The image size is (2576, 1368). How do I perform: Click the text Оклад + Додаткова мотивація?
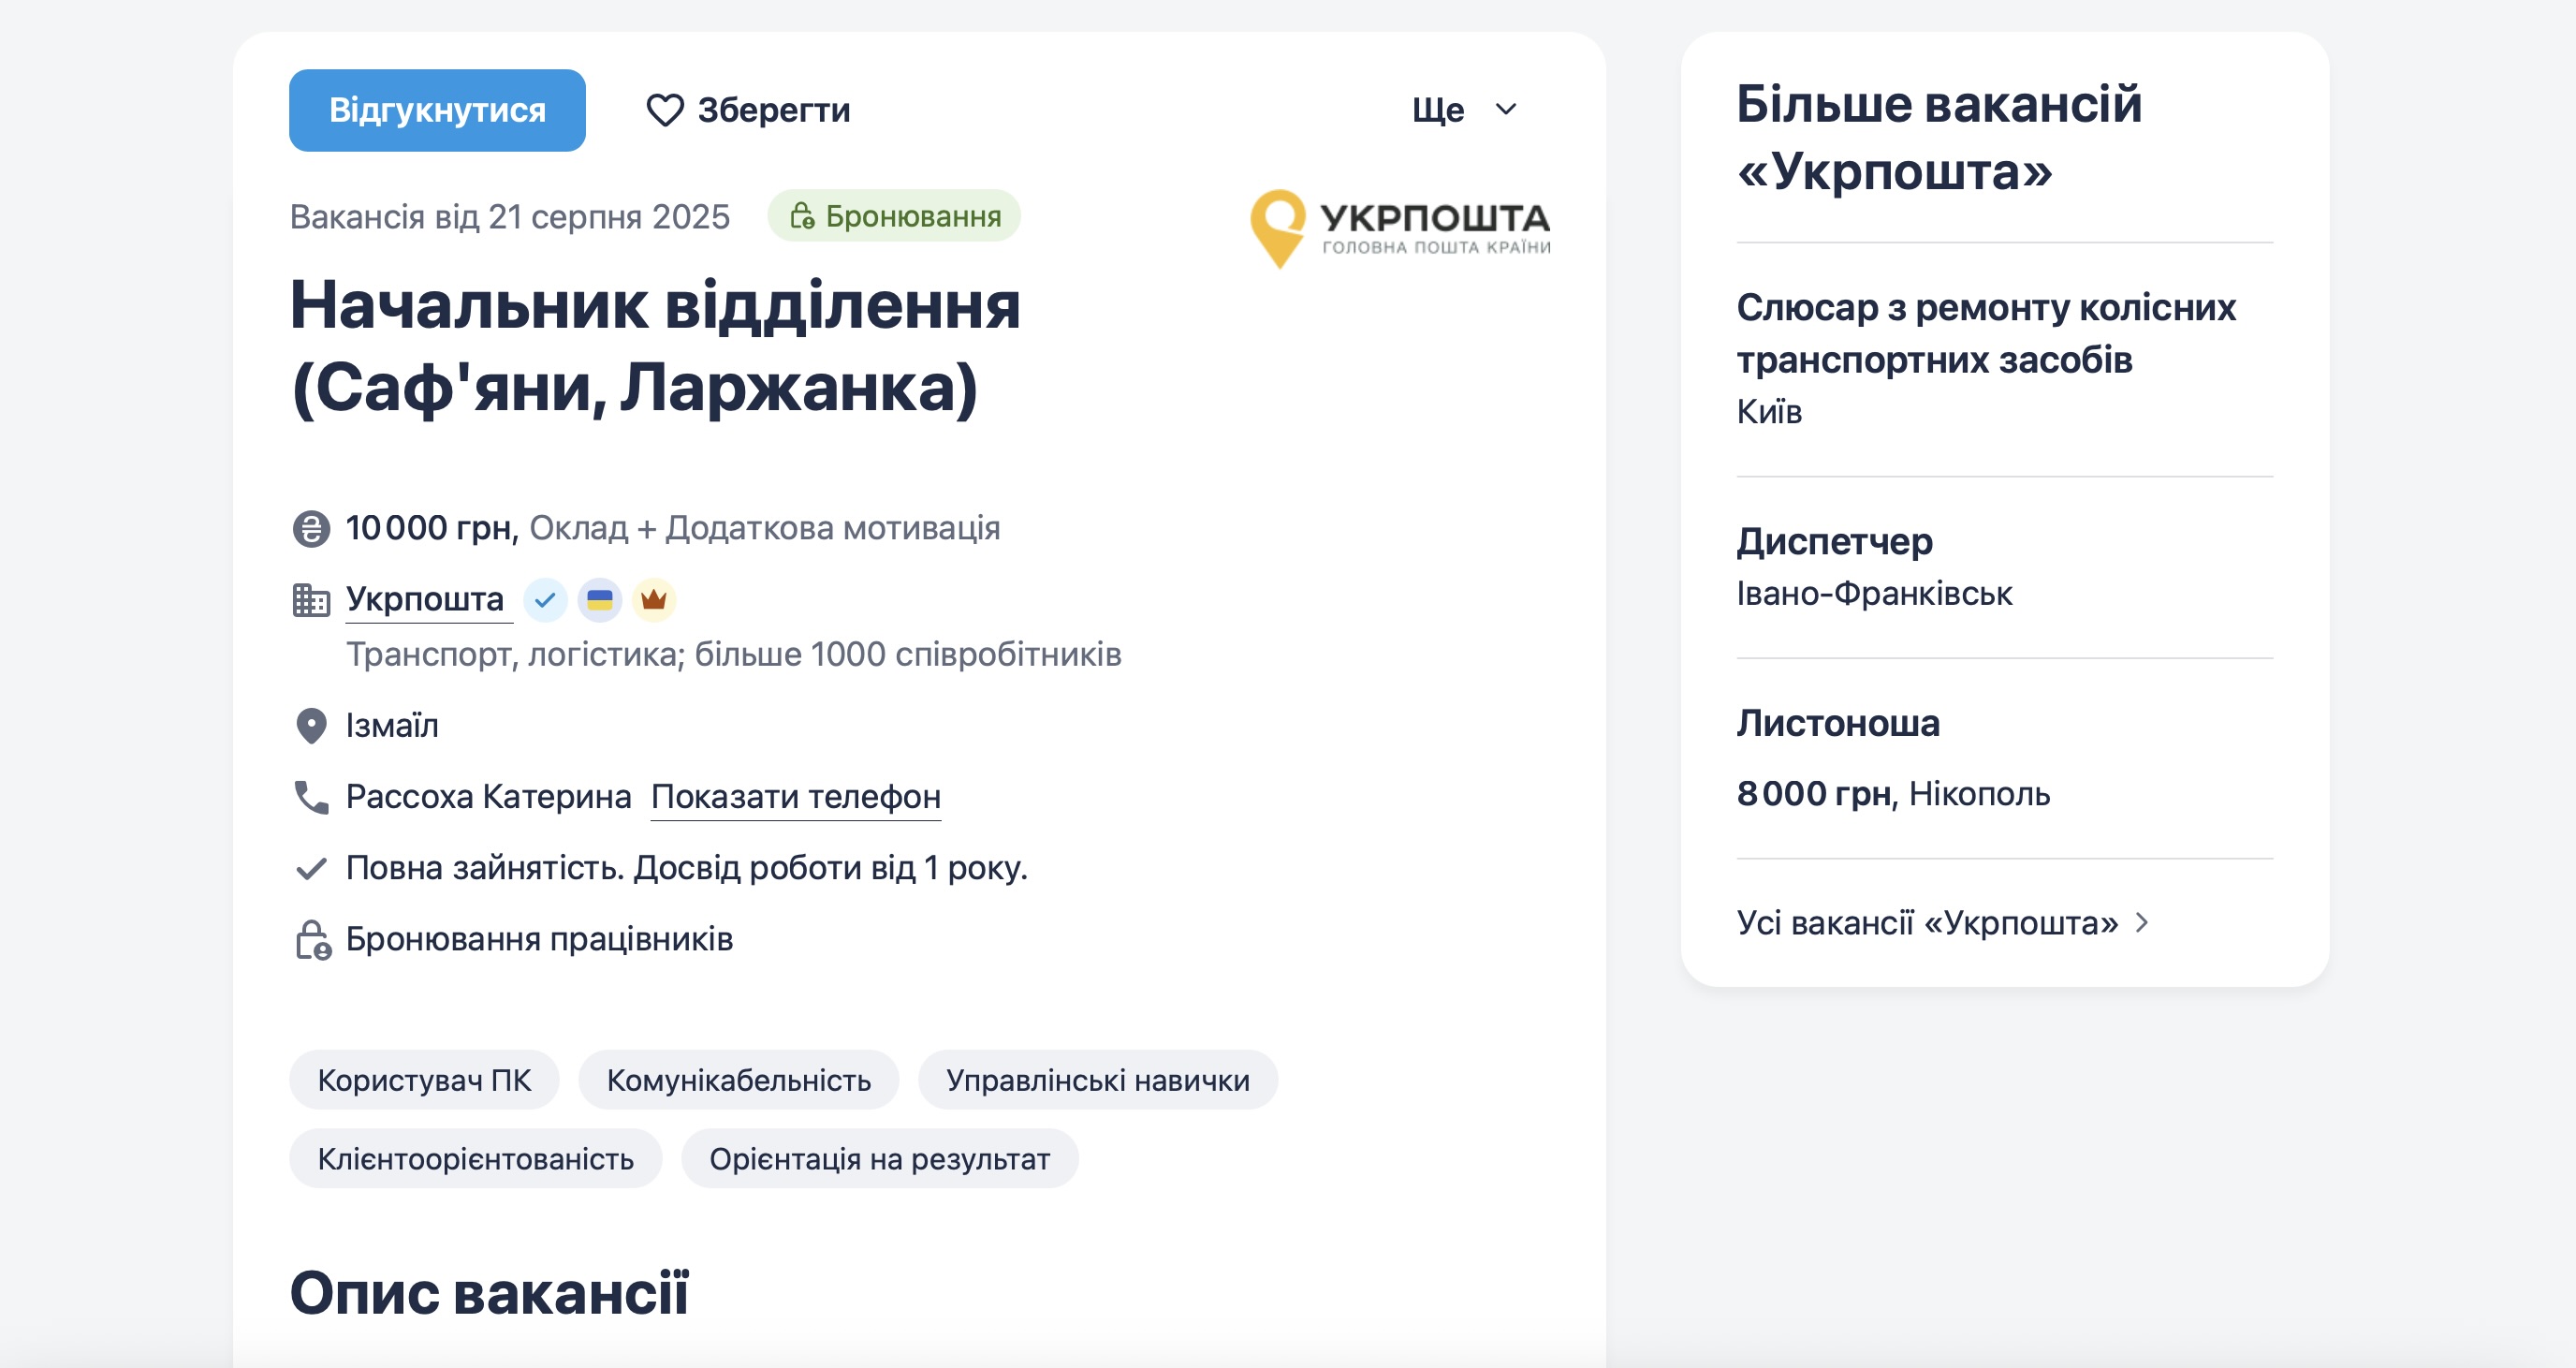(x=765, y=528)
